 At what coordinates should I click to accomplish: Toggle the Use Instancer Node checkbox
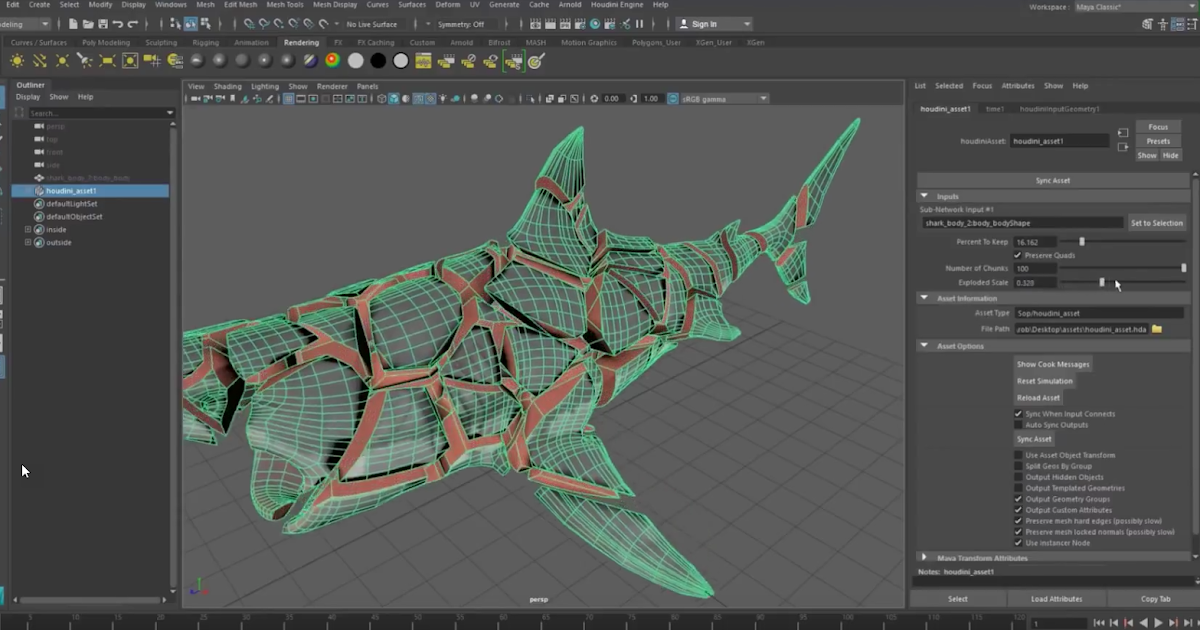click(x=1018, y=543)
